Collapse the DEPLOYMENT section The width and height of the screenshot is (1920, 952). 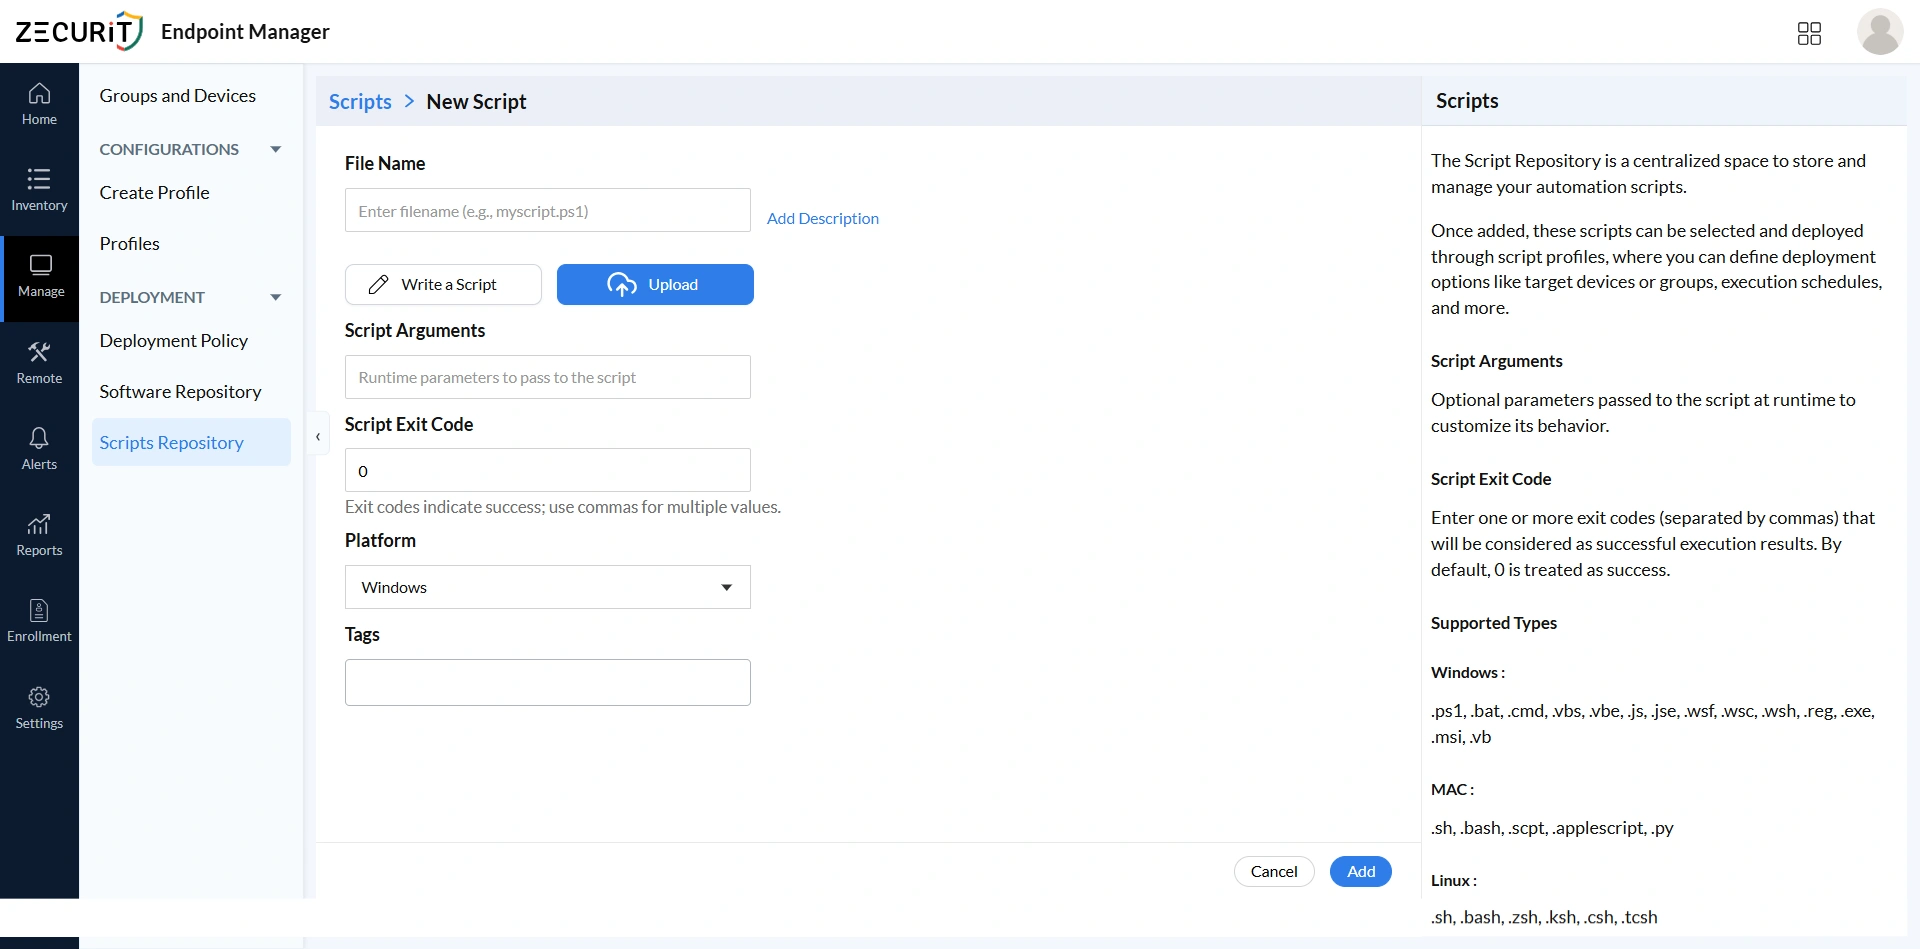coord(276,296)
